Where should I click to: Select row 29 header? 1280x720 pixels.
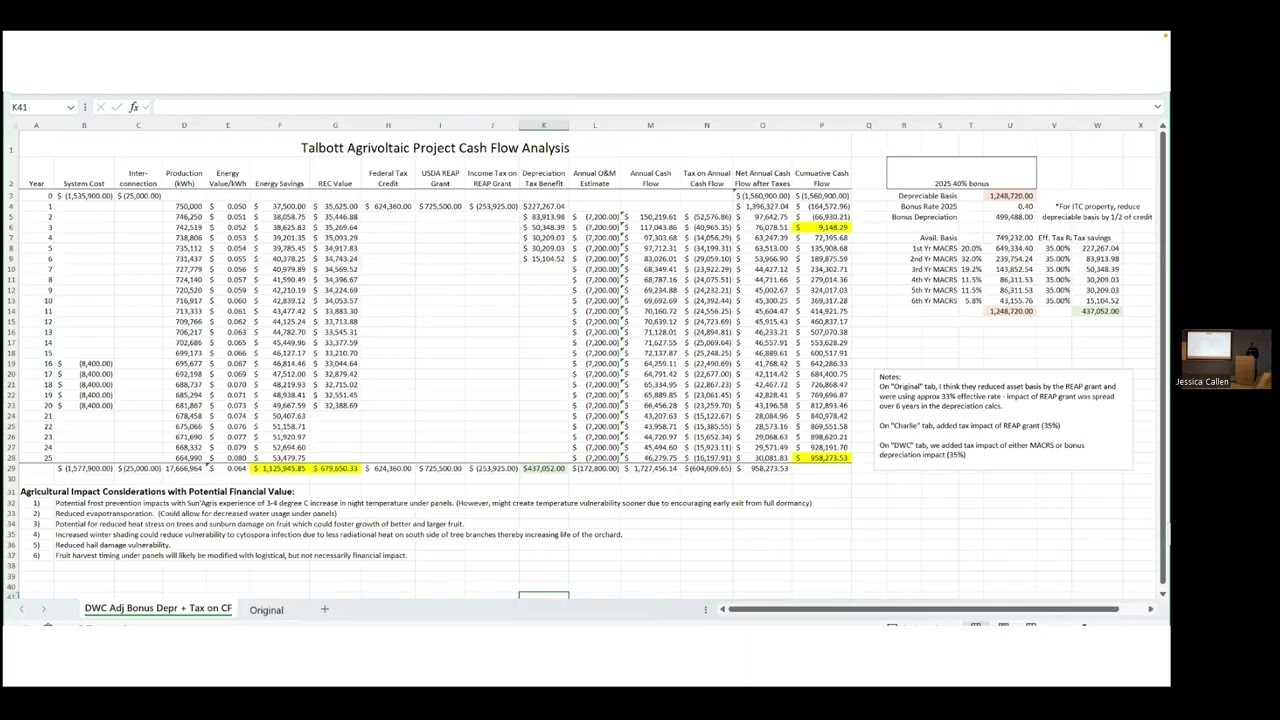pos(11,468)
